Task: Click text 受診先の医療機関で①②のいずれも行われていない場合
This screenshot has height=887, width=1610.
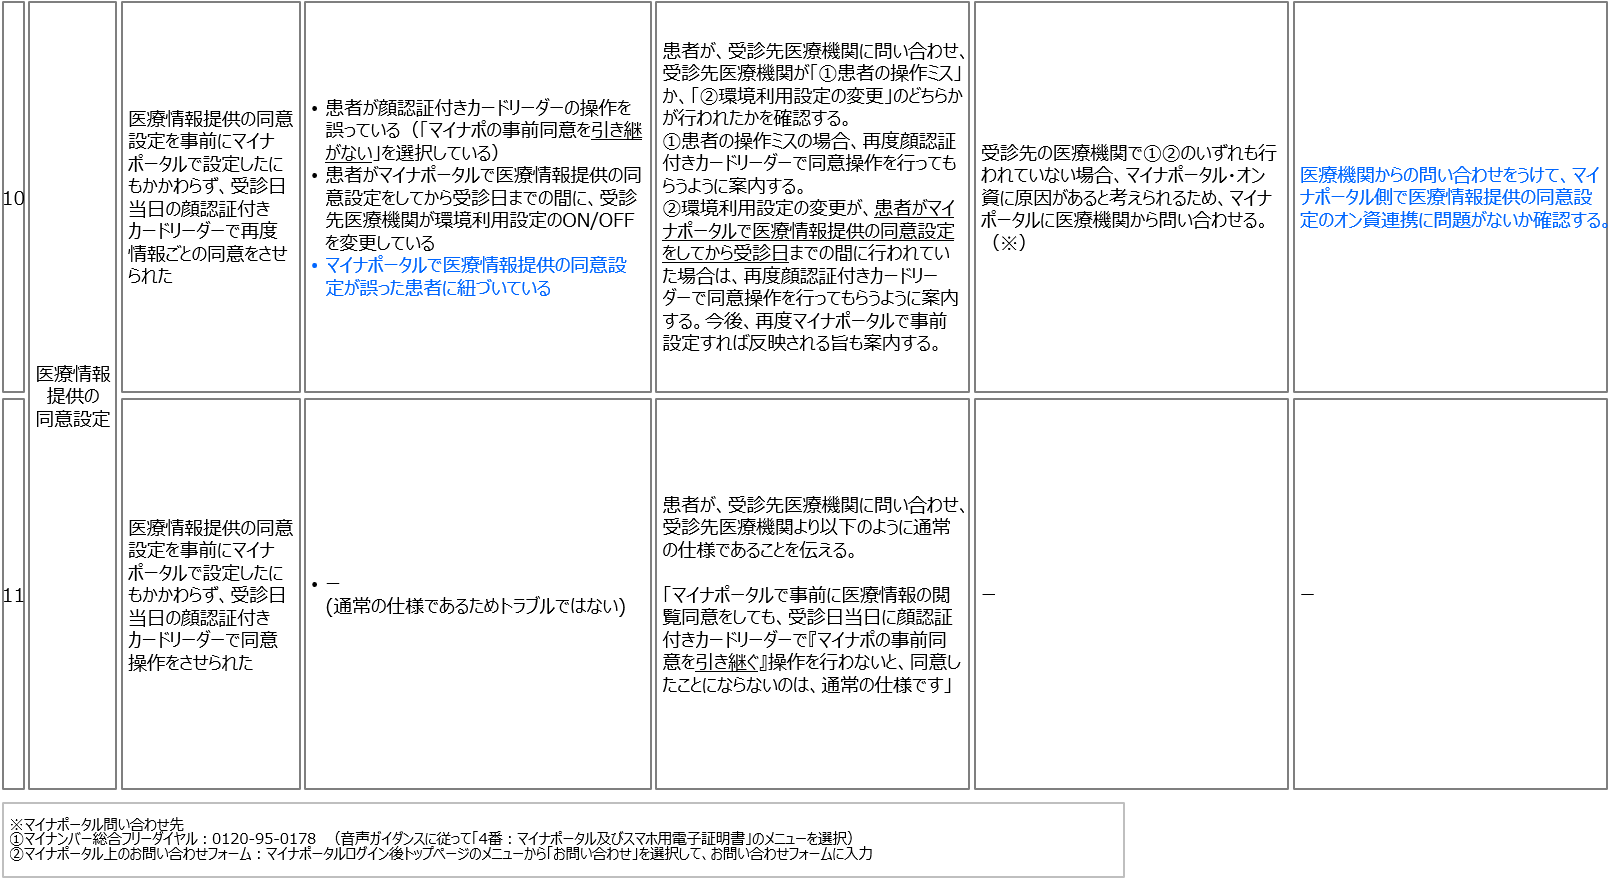Action: tap(1129, 197)
